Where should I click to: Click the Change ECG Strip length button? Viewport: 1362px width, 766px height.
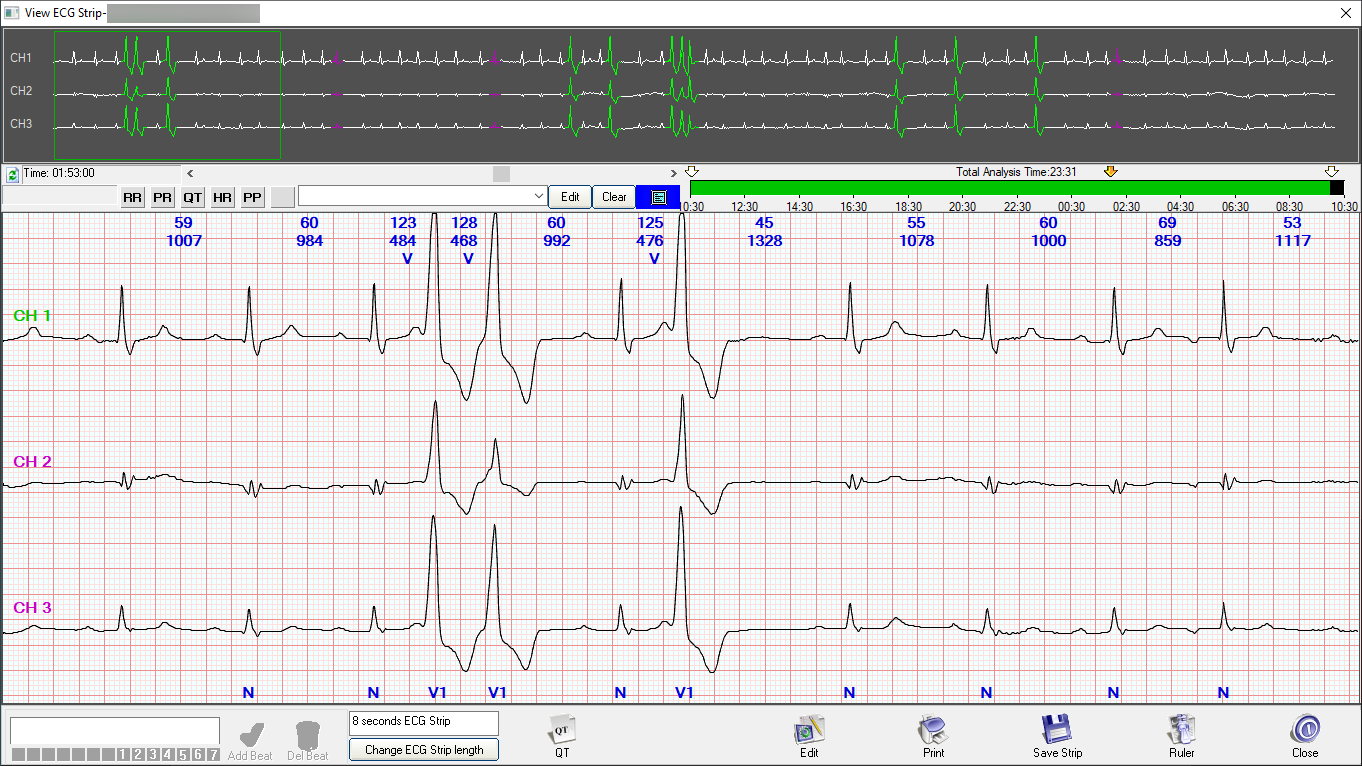click(423, 750)
